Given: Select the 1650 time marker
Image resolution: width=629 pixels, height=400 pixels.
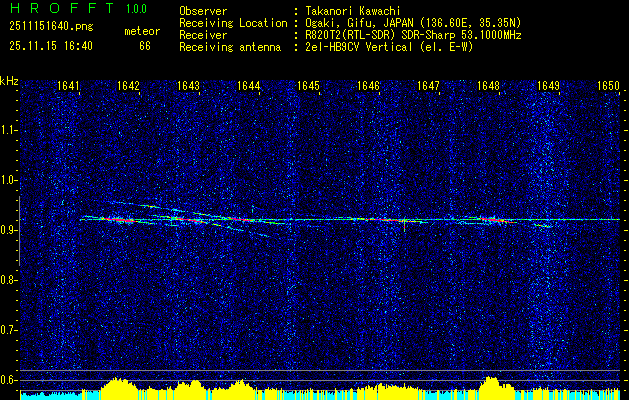Looking at the screenshot, I should [609, 86].
